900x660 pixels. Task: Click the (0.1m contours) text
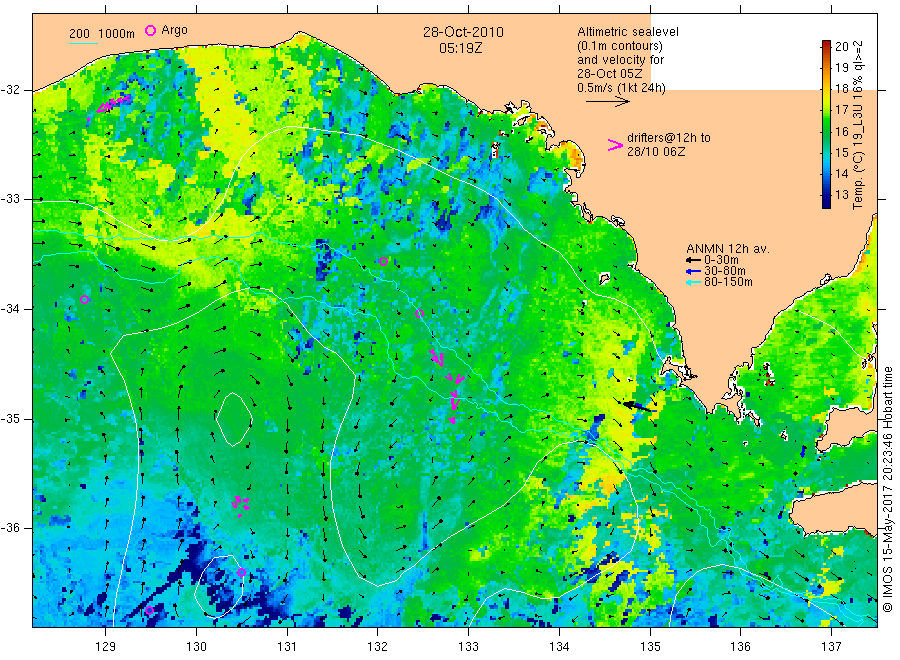[x=620, y=46]
